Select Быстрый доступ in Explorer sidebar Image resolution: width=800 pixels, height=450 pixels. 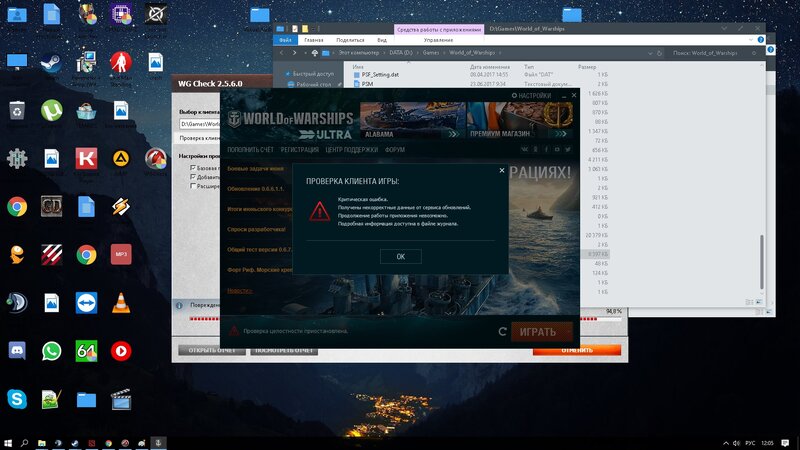tap(312, 74)
